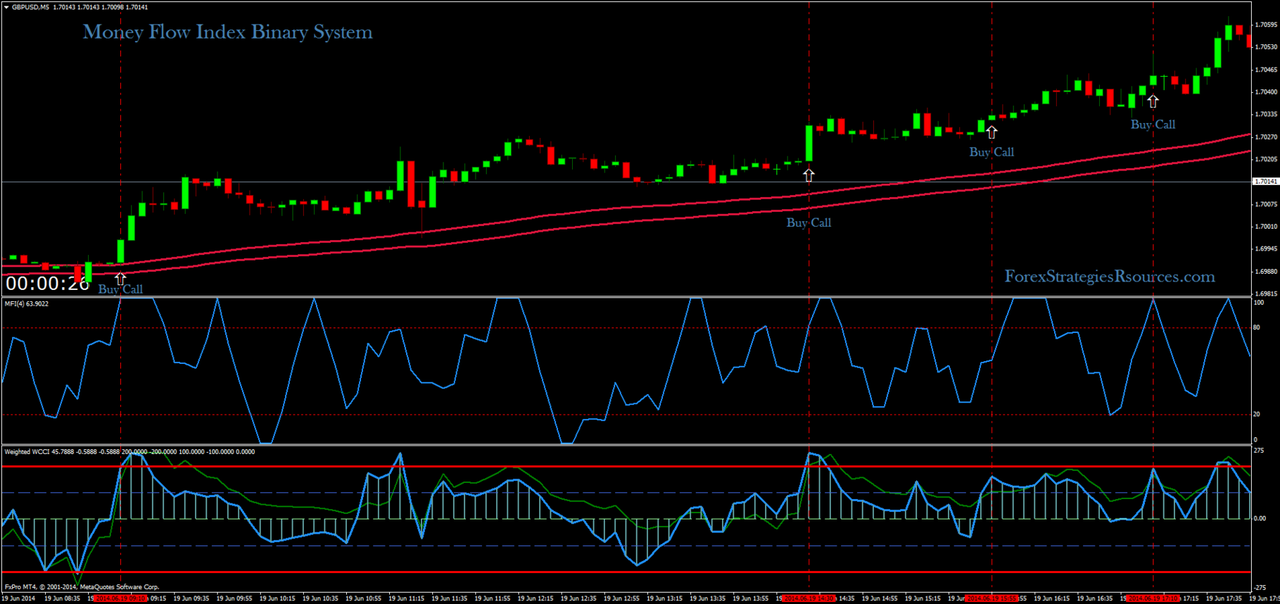Click the up arrow below the third Buy Call
Viewport: 1280px width, 604px height.
click(991, 131)
